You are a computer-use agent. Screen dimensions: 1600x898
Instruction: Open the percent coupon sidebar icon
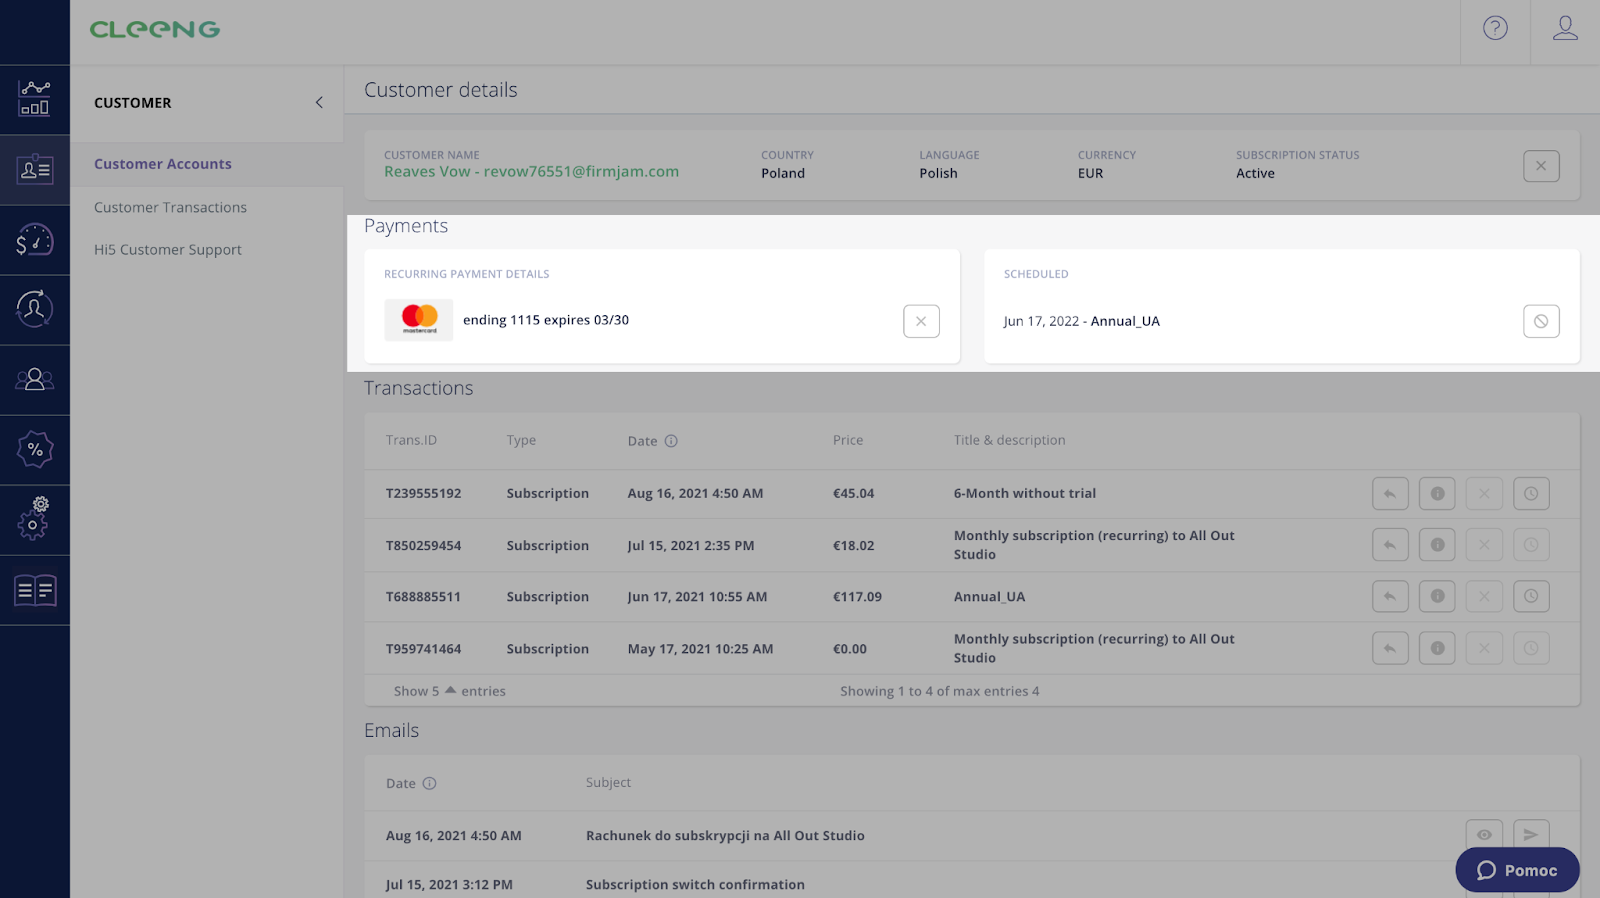35,449
